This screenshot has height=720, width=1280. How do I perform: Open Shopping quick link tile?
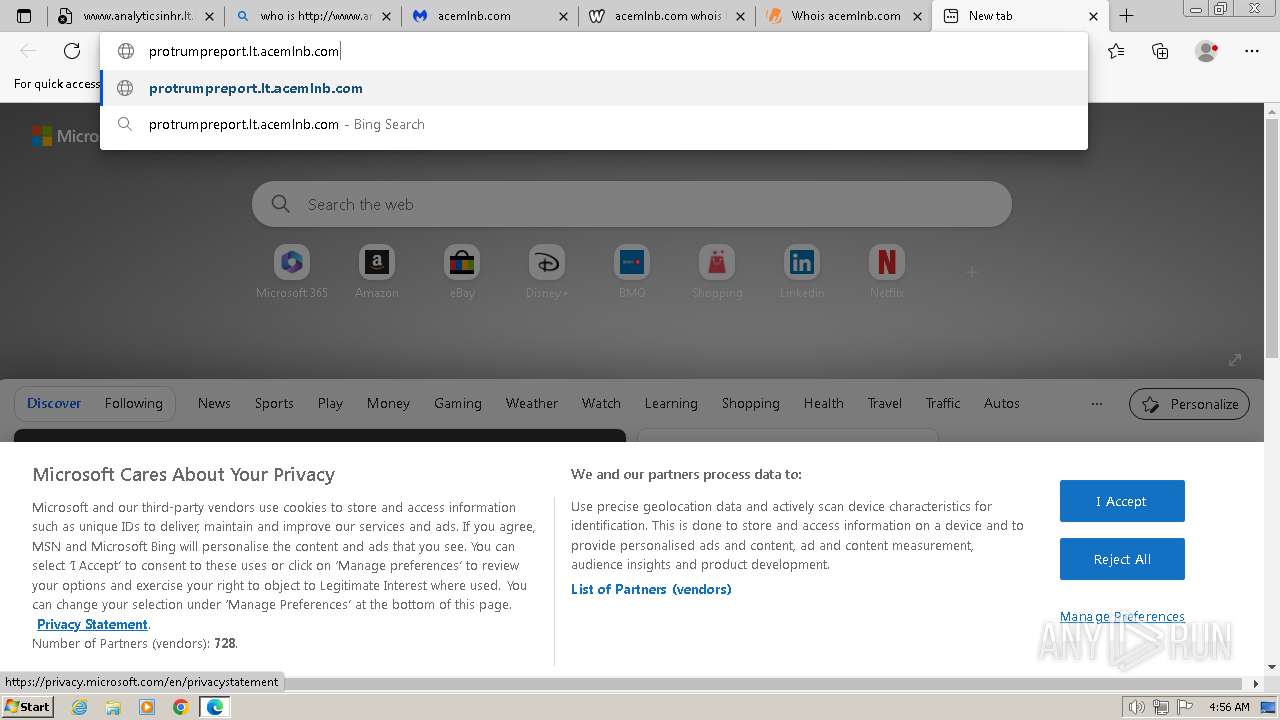coord(717,272)
